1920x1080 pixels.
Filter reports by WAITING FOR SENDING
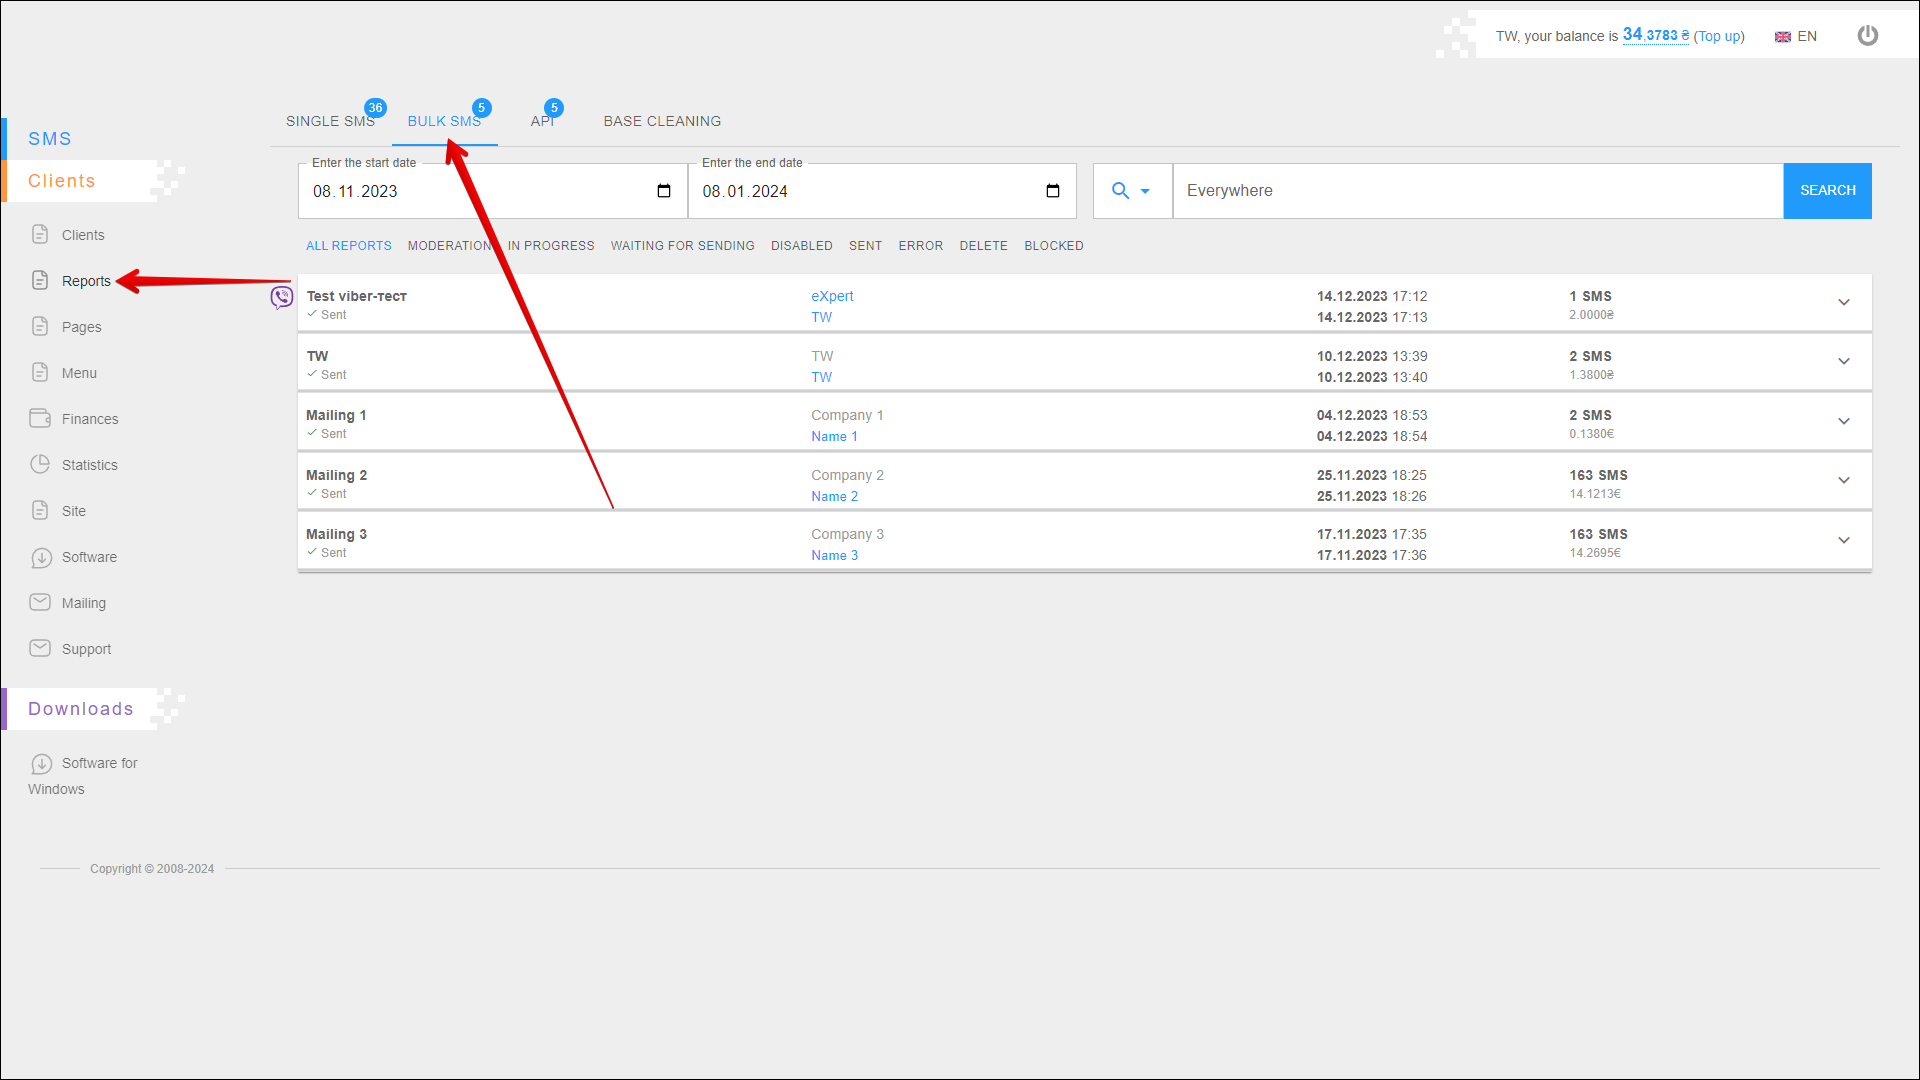(682, 246)
